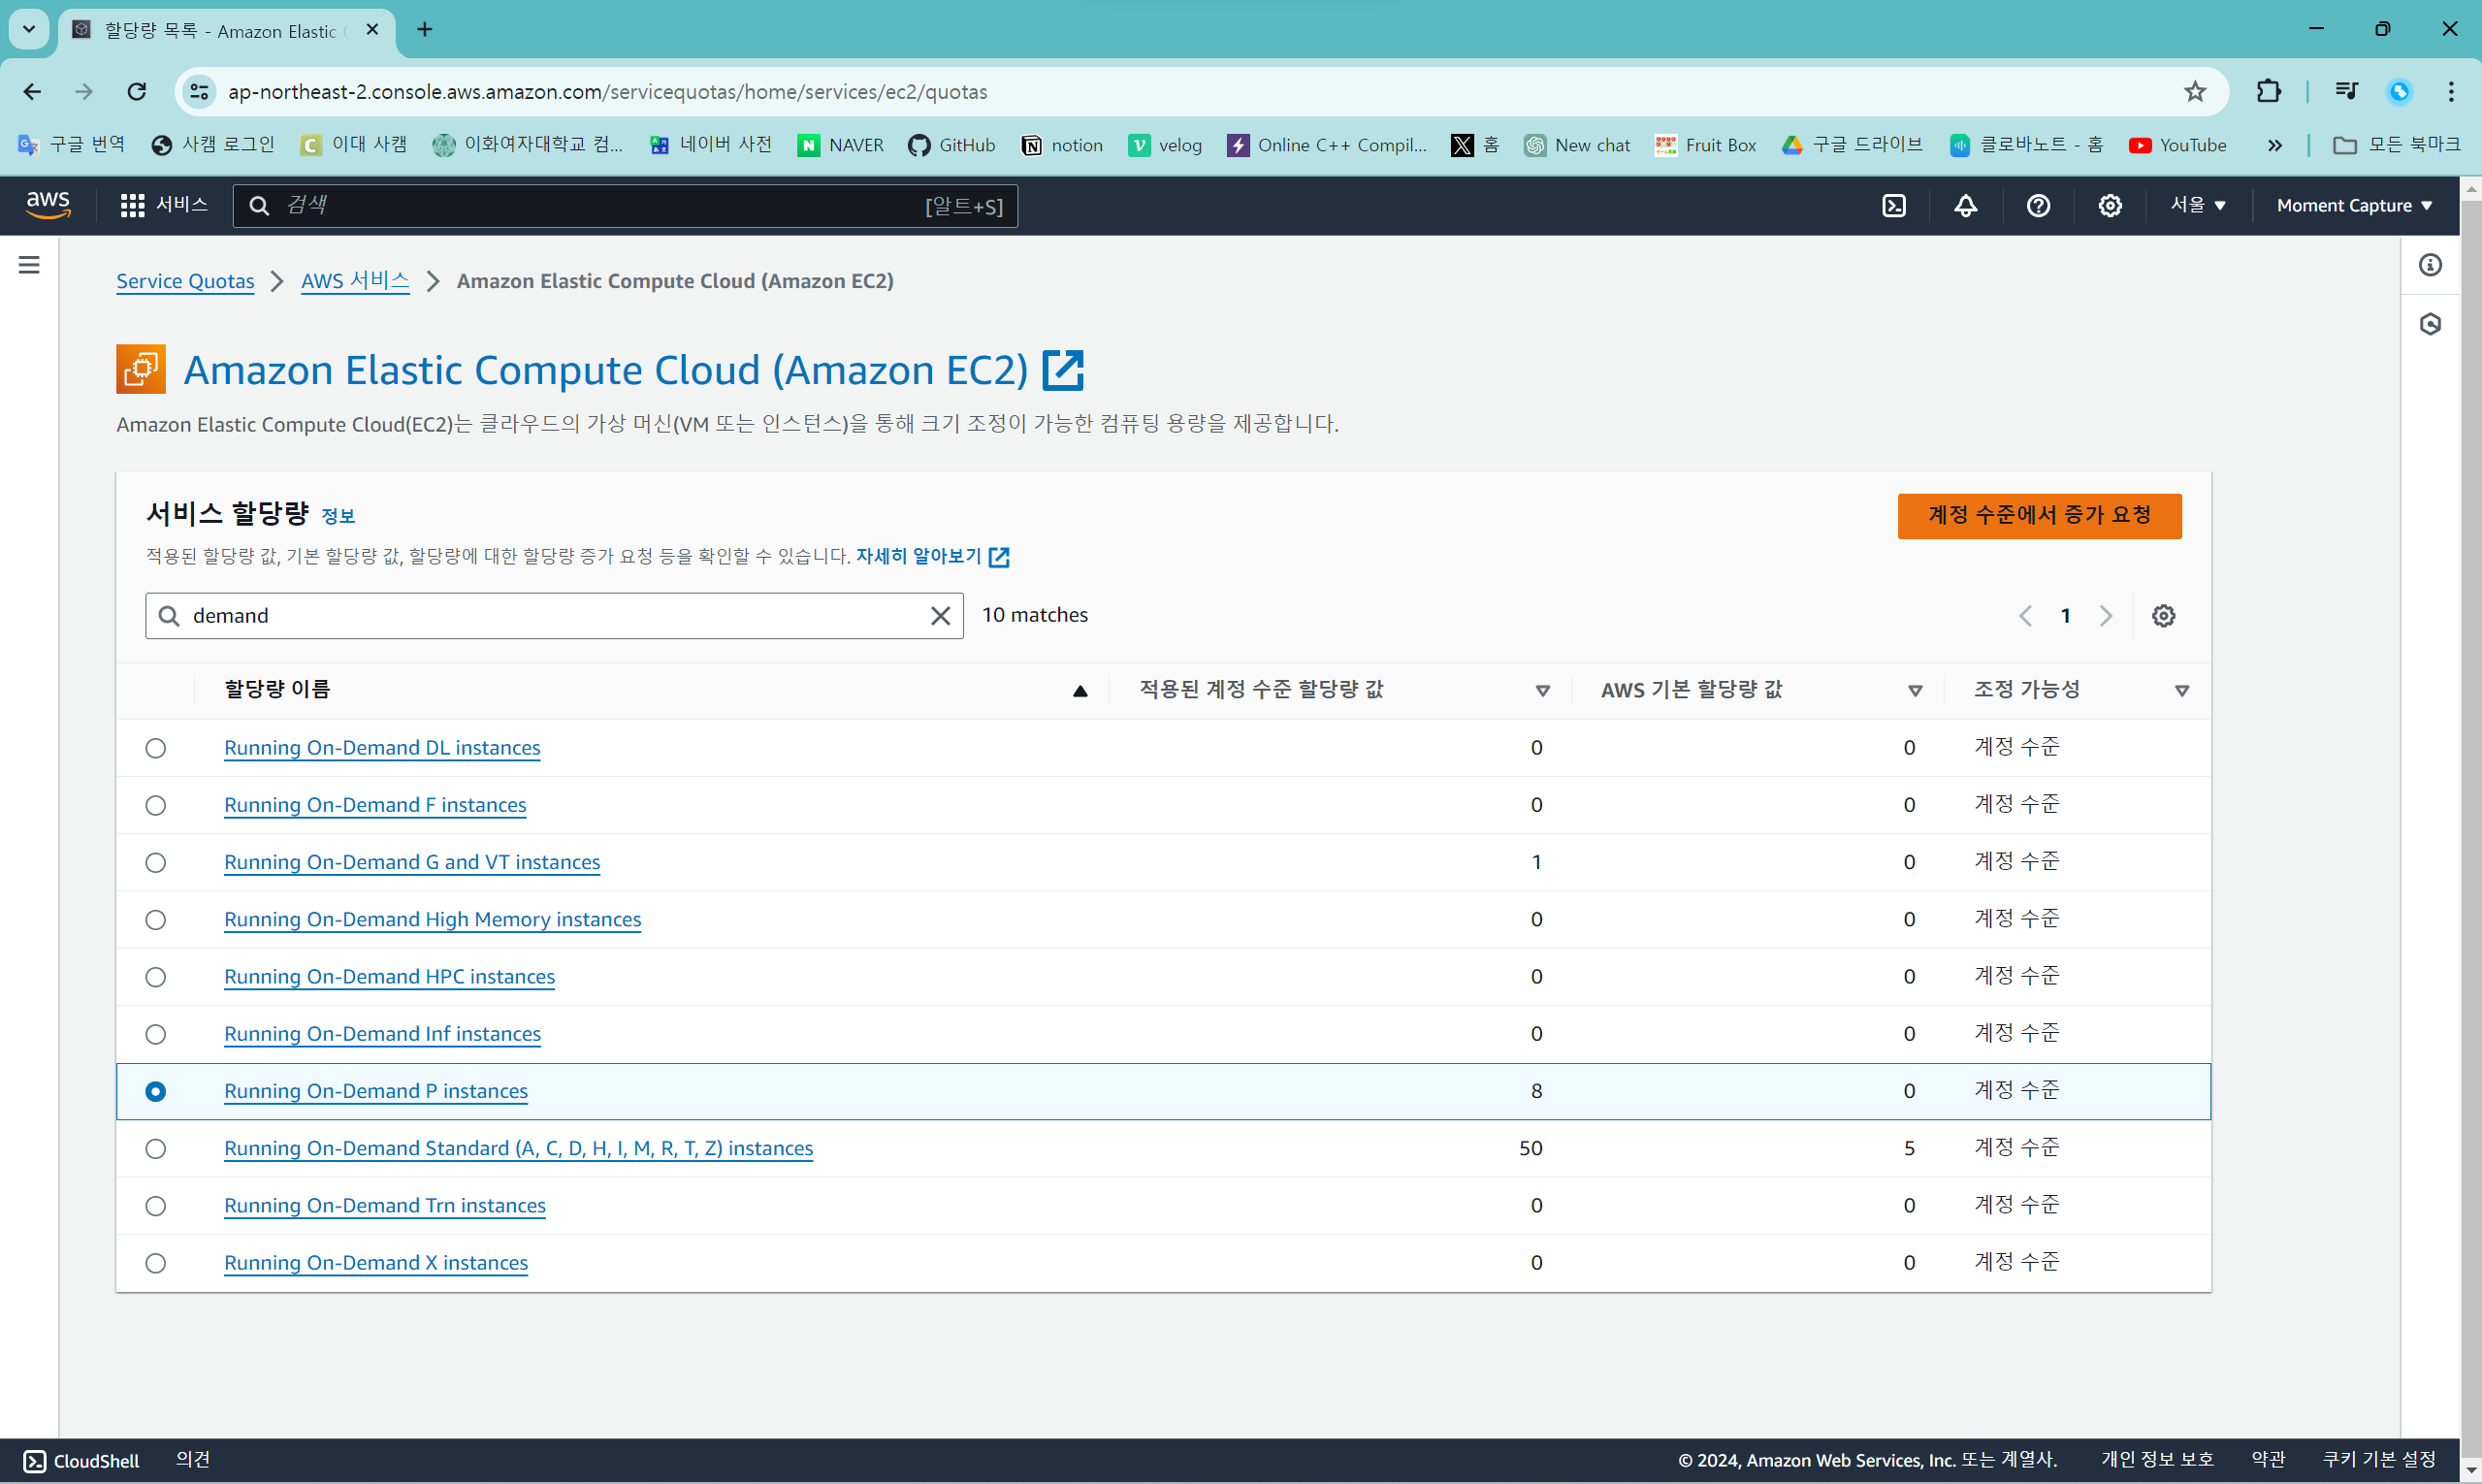Click Service Quotas breadcrumb
Image resolution: width=2482 pixels, height=1484 pixels.
[185, 282]
